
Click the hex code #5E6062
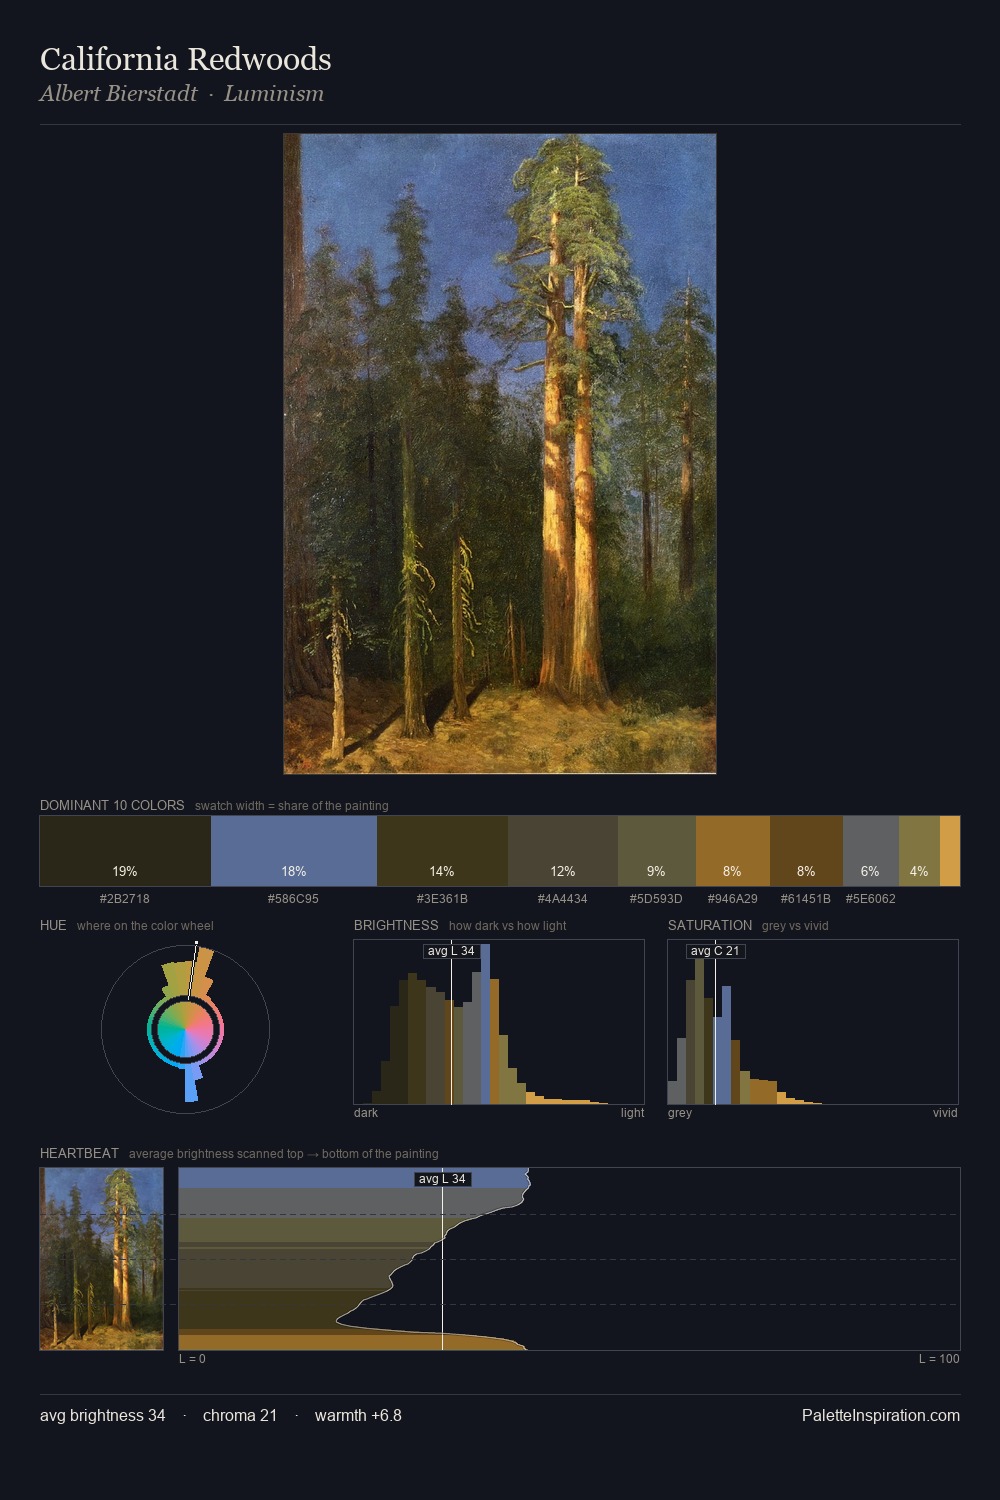click(871, 899)
